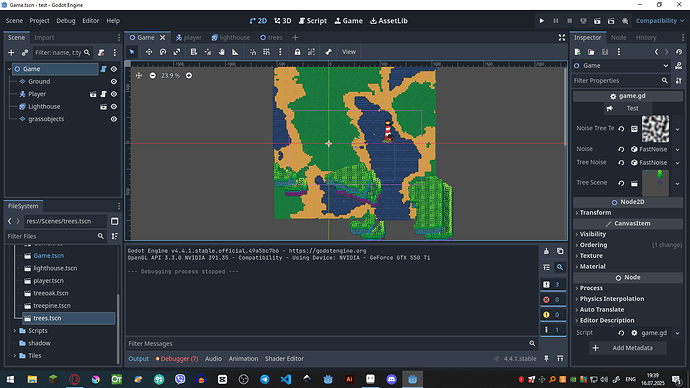Activate the Ruler Mode tool
The height and width of the screenshot is (388, 690).
point(235,52)
